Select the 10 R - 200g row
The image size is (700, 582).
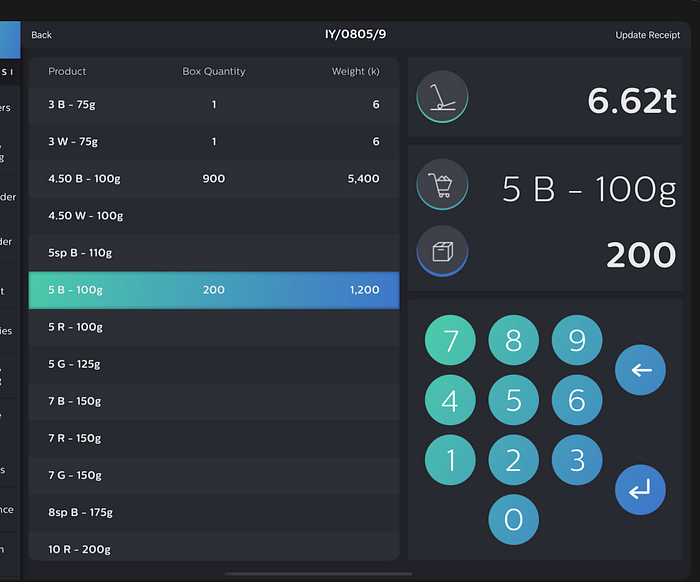(x=214, y=546)
